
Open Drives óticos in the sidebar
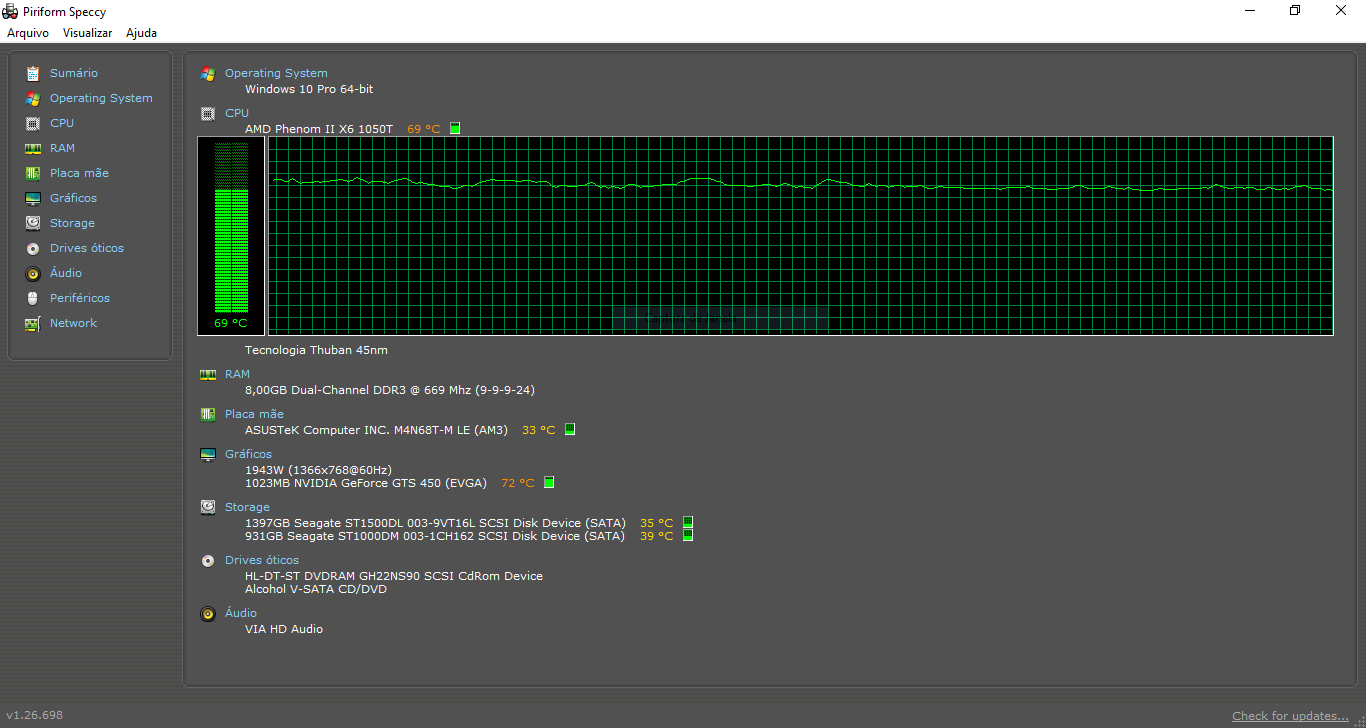(87, 248)
